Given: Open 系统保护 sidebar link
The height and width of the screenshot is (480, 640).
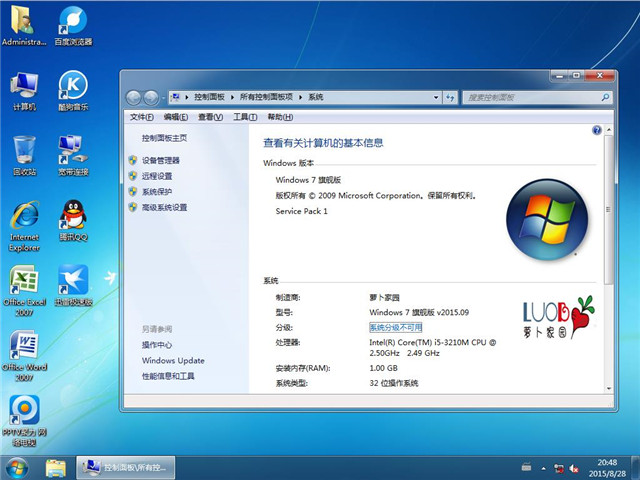Looking at the screenshot, I should (157, 191).
